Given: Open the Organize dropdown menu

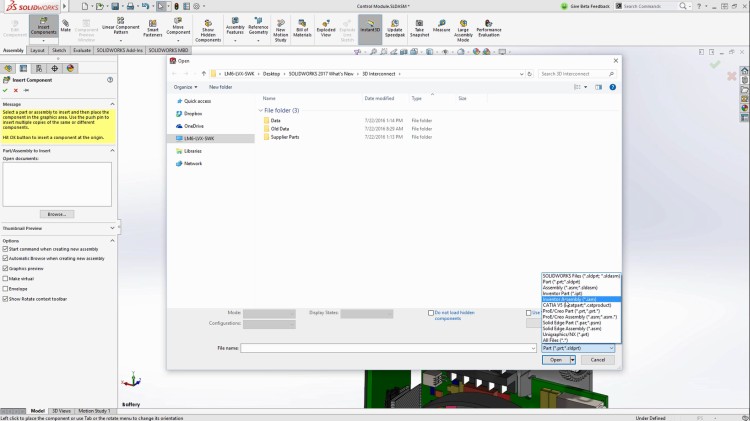Looking at the screenshot, I should (185, 87).
